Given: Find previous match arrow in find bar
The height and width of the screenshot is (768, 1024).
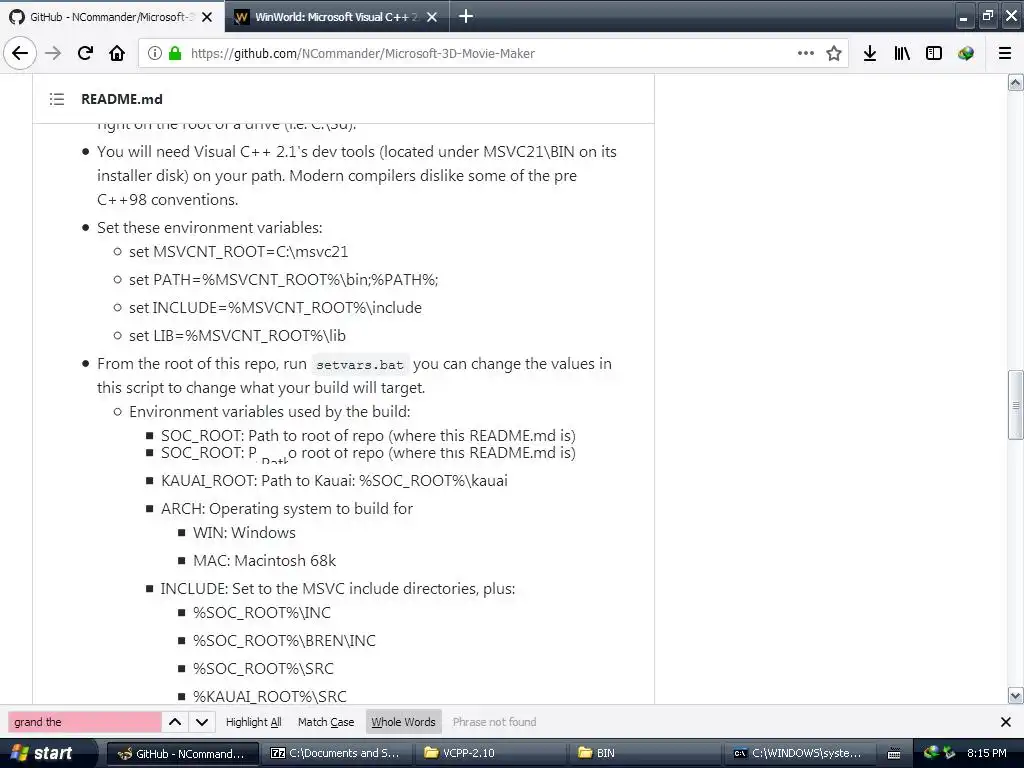Looking at the screenshot, I should 175,722.
